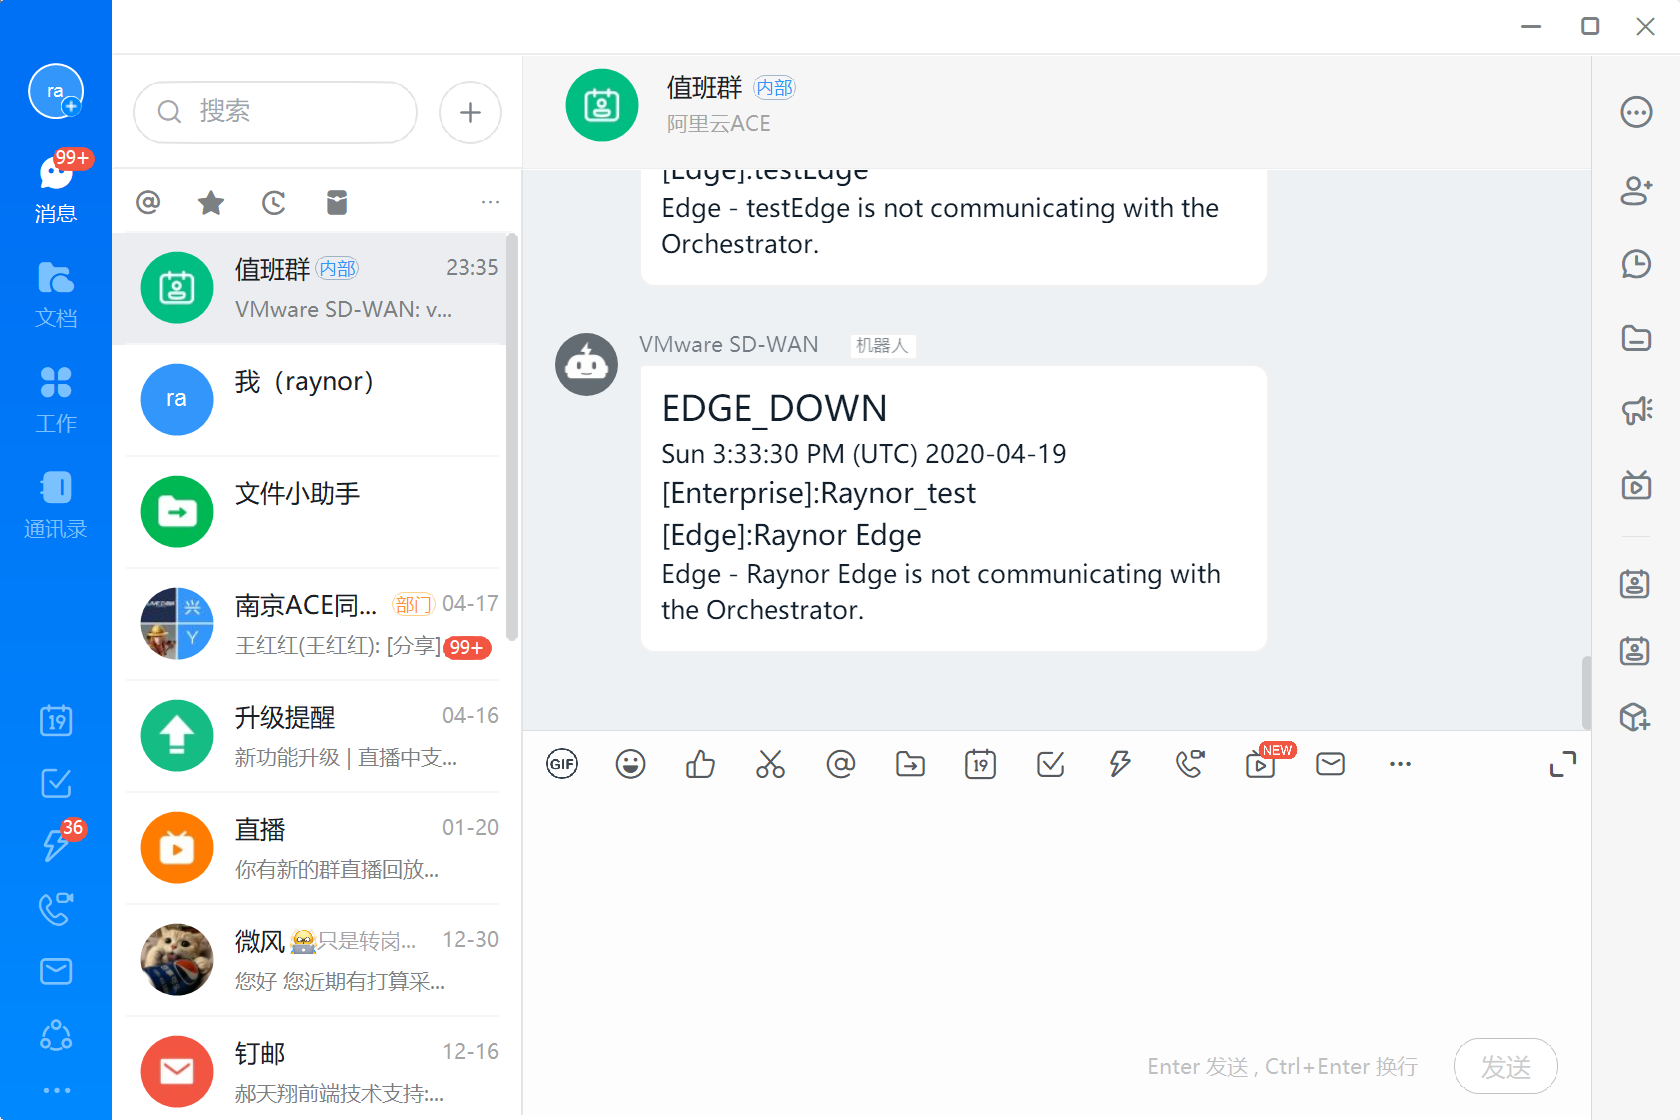The image size is (1680, 1120).
Task: Click the plus button next to search
Action: click(x=470, y=112)
